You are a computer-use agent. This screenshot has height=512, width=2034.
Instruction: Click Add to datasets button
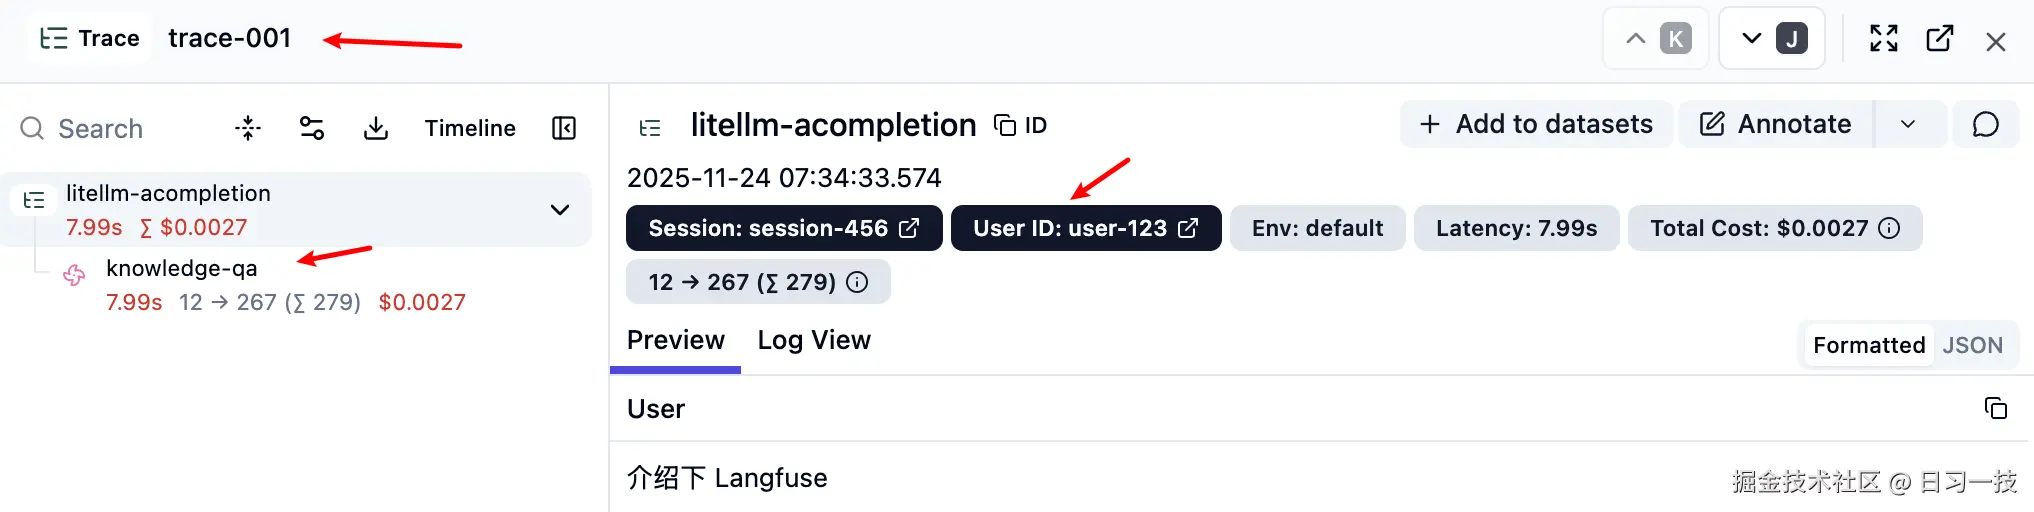1536,124
